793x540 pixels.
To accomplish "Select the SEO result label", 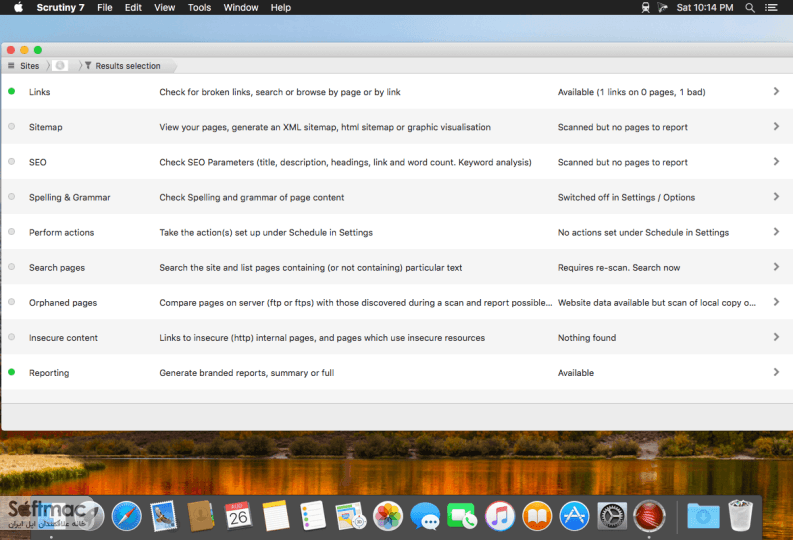I will click(x=37, y=162).
